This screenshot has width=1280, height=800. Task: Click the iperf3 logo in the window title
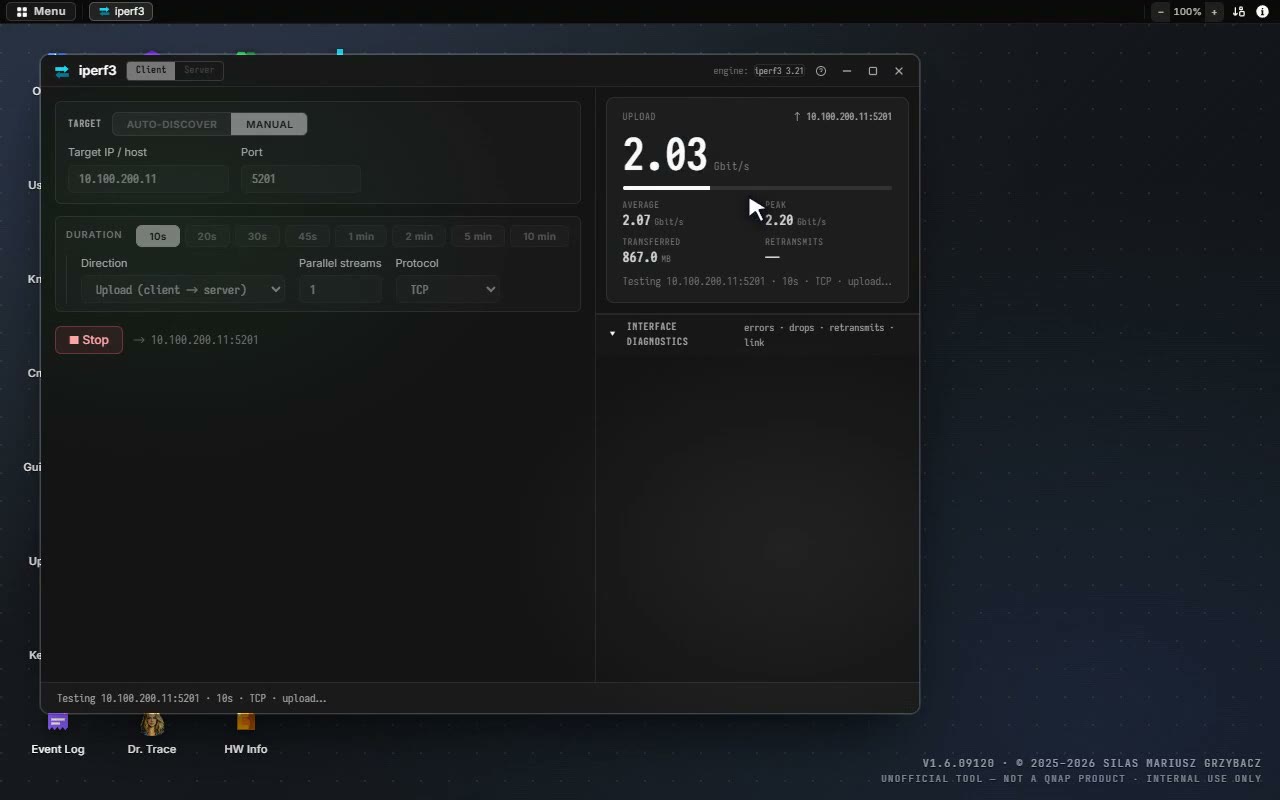pyautogui.click(x=62, y=71)
